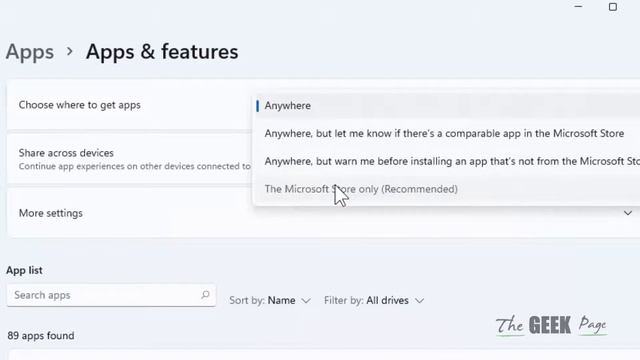Choose "Anywhere, but let me know" comparable app option
The width and height of the screenshot is (640, 360).
coord(447,133)
